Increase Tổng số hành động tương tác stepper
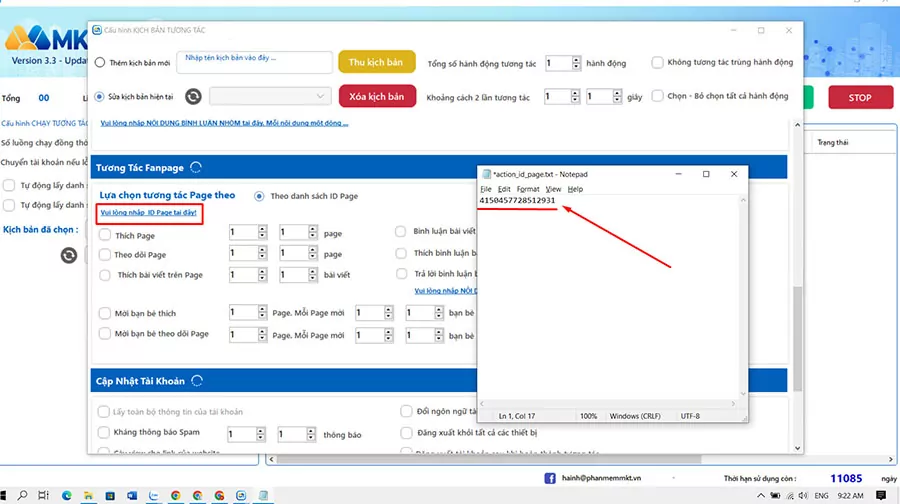Screen dimensions: 900x504 (x=577, y=59)
